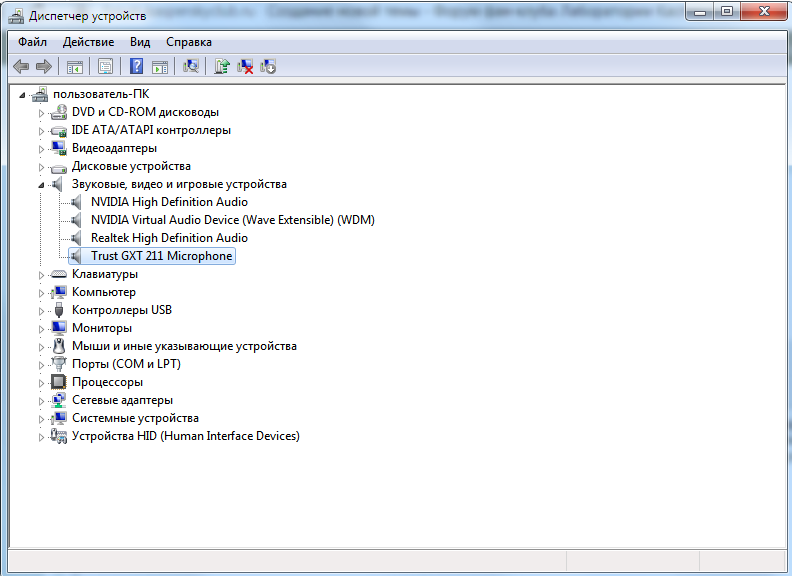Select Realtek High Definition Audio
This screenshot has height=576, width=792.
click(169, 238)
